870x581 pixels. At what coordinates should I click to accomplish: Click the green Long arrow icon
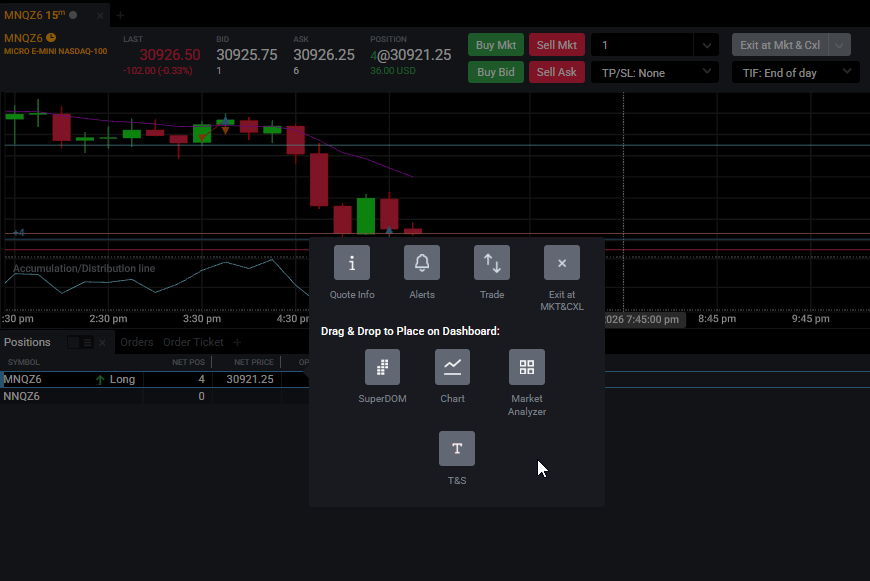pyautogui.click(x=100, y=380)
